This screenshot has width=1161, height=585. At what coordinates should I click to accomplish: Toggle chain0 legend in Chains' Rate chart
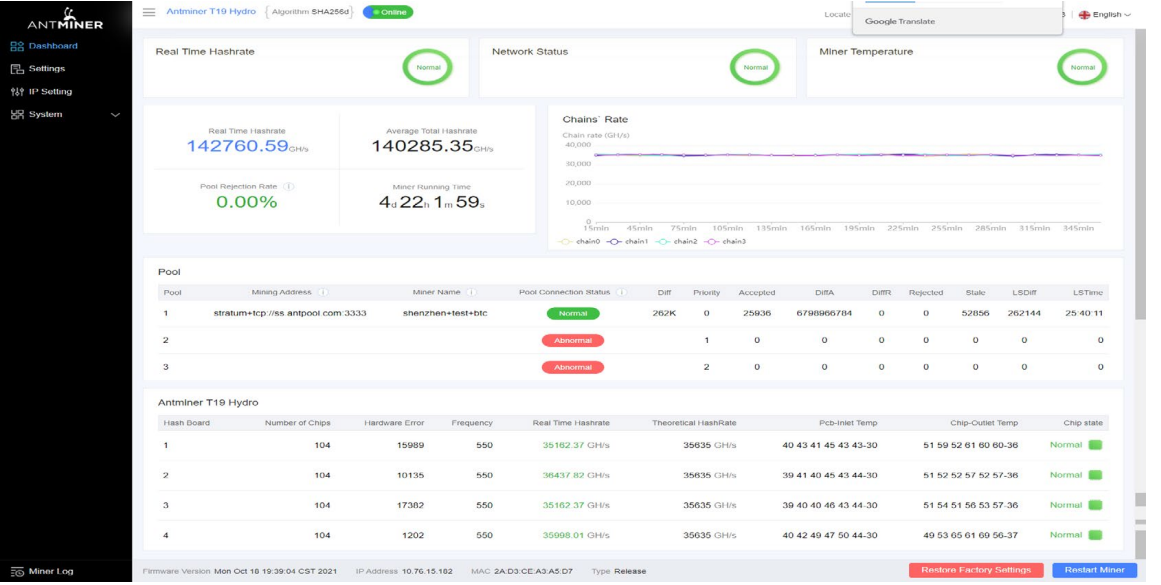click(580, 241)
